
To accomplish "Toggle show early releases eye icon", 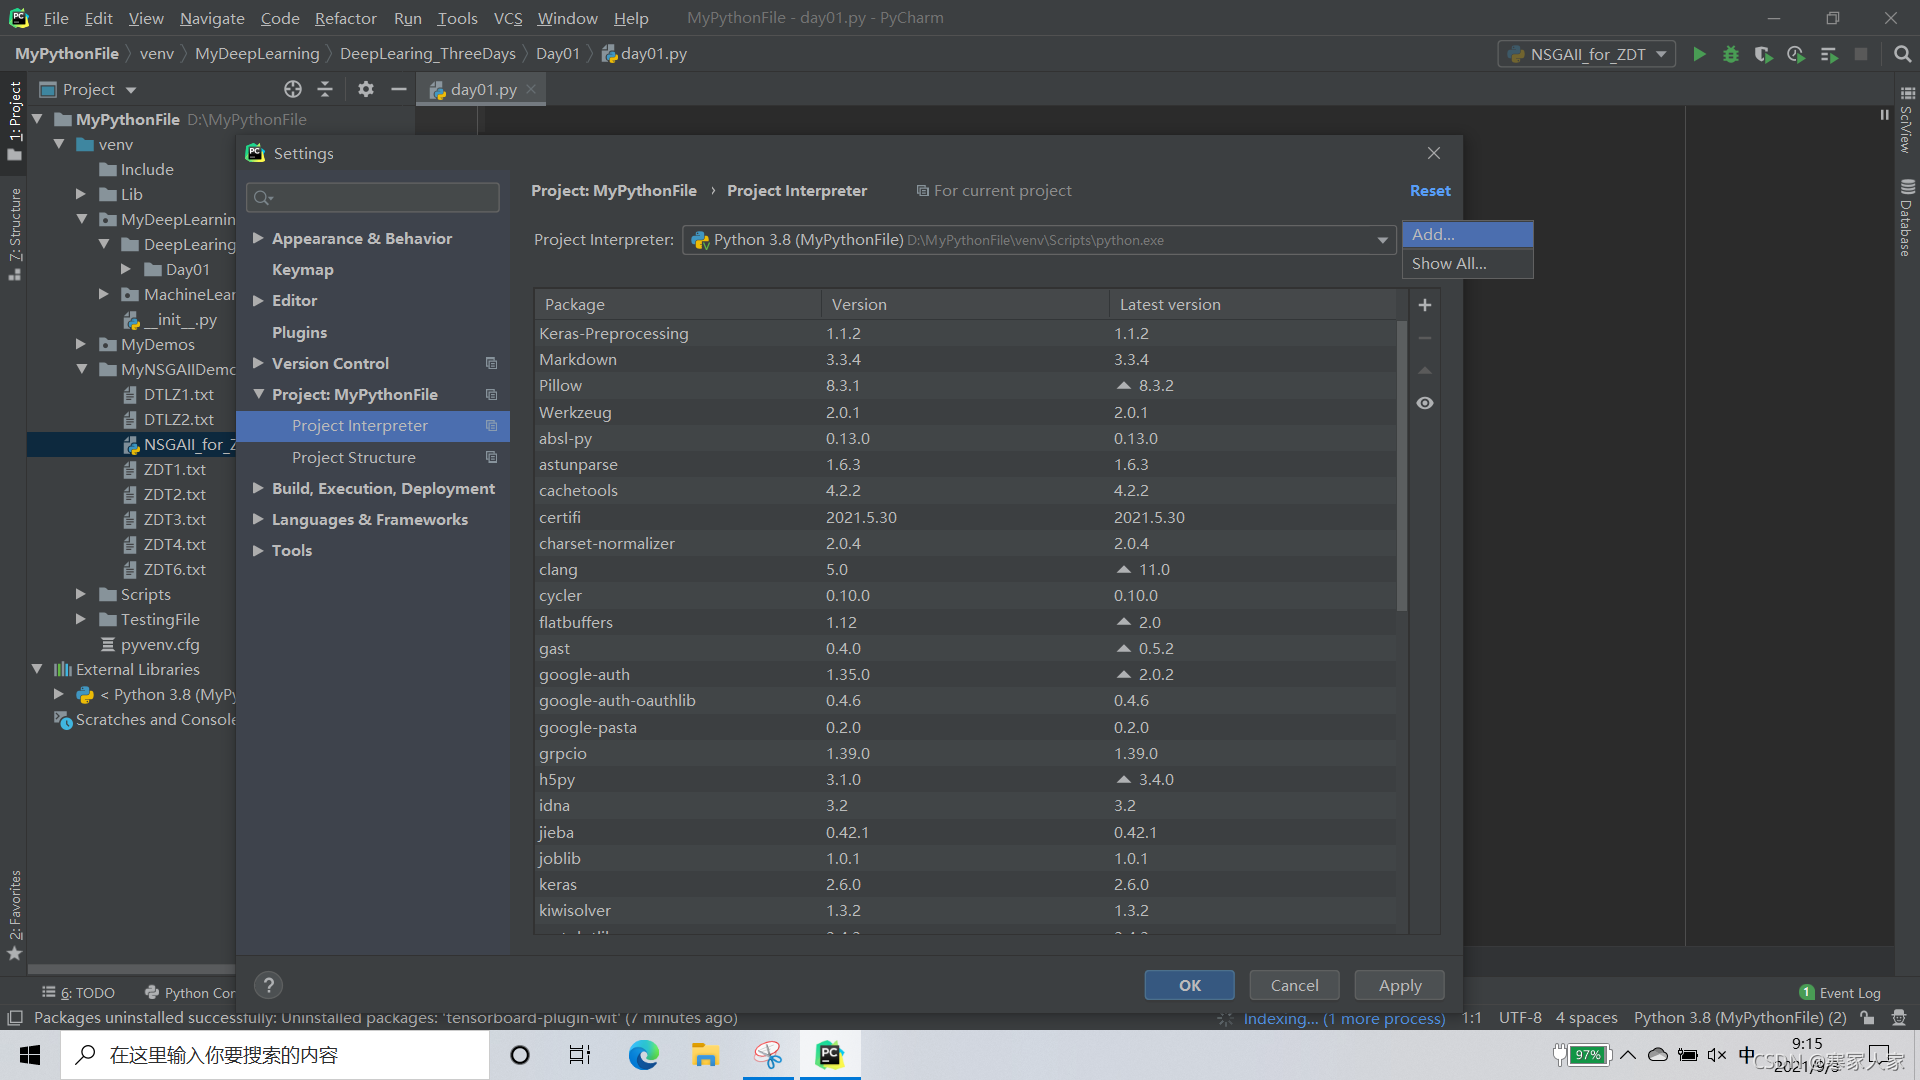I will [1425, 403].
